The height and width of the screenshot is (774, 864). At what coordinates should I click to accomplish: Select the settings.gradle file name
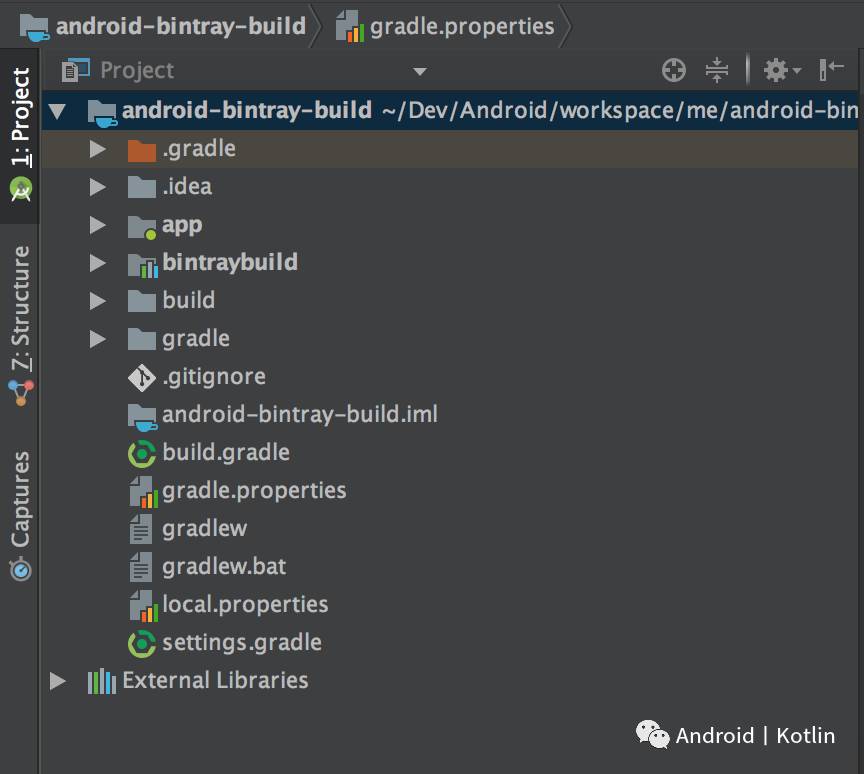click(242, 643)
